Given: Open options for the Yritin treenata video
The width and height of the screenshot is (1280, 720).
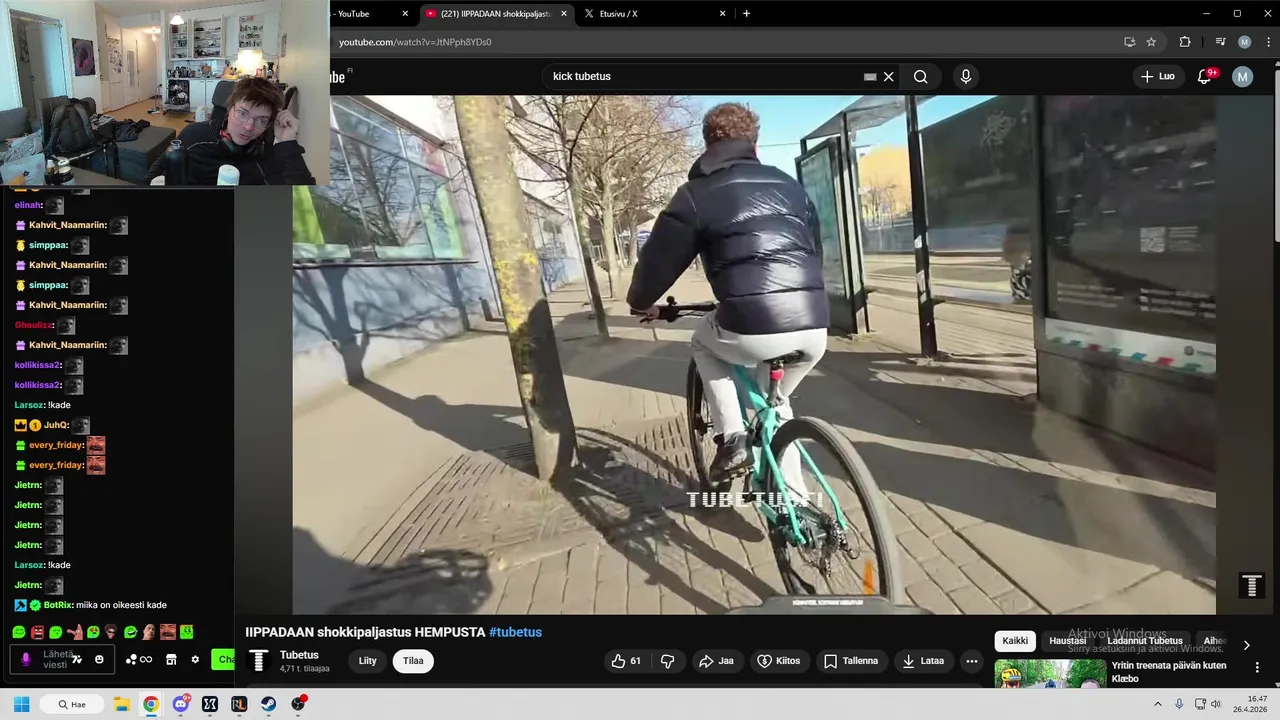Looking at the screenshot, I should pyautogui.click(x=1258, y=667).
